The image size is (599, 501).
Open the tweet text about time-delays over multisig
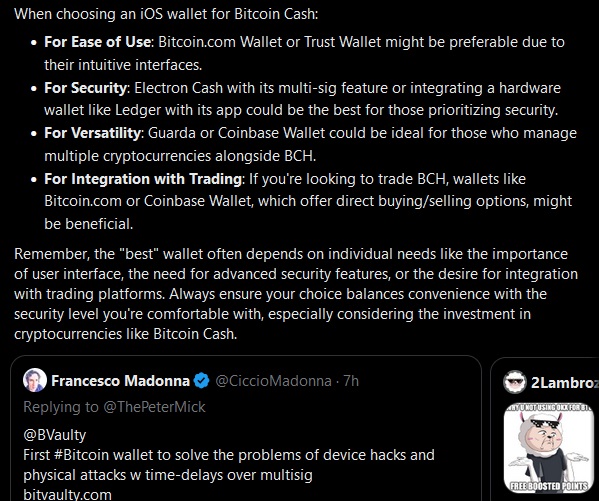tap(229, 465)
